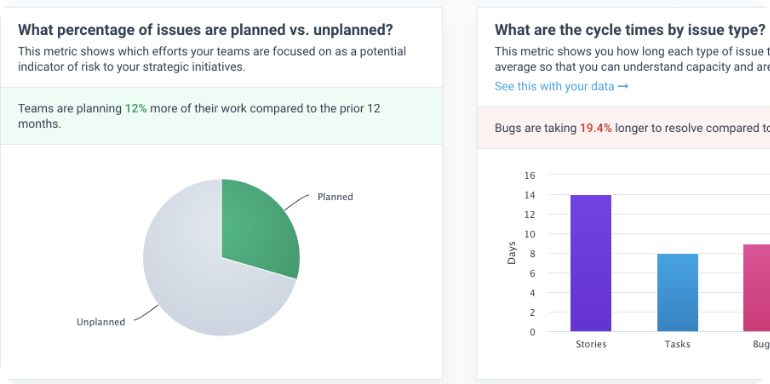Open the 'See this with your data' link
This screenshot has width=770, height=384.
(x=561, y=86)
